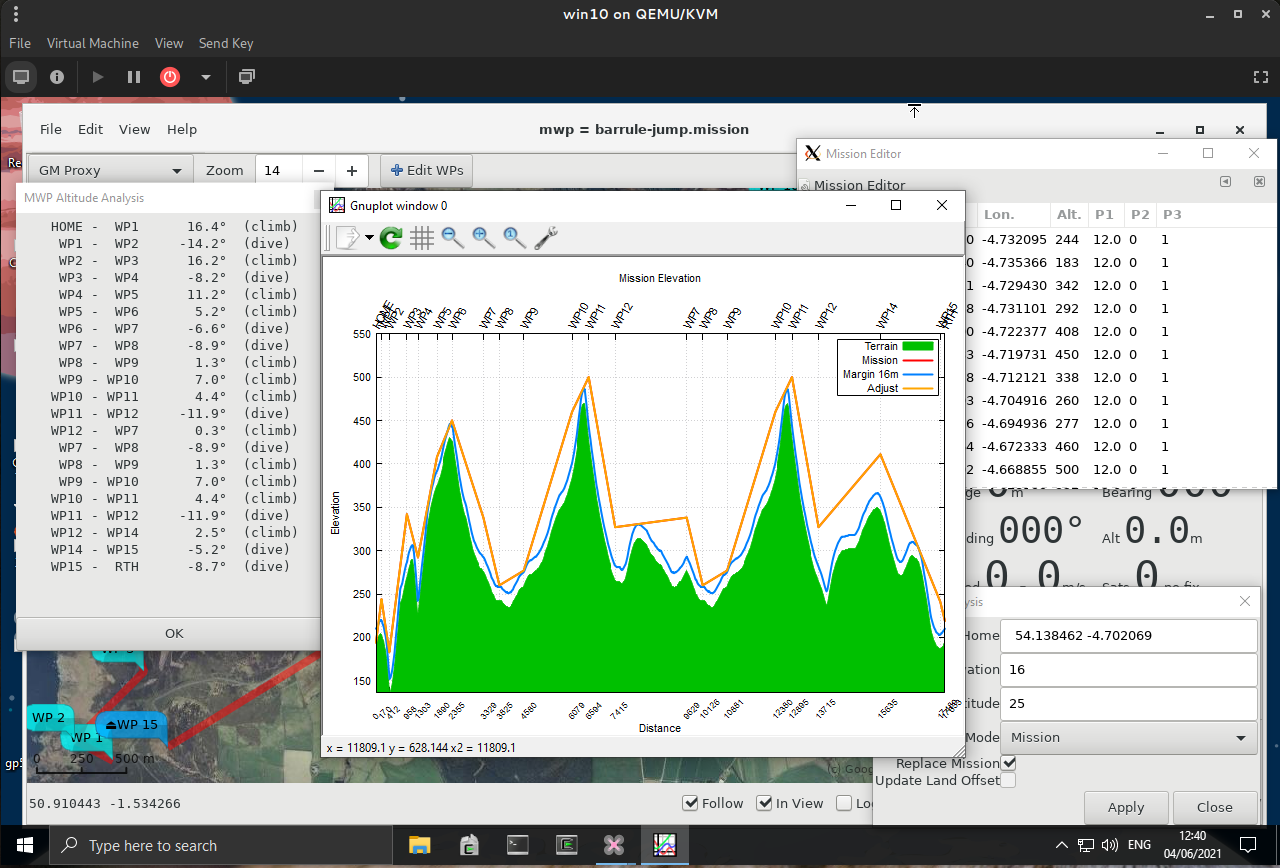Image resolution: width=1280 pixels, height=868 pixels.
Task: Open the GM Proxy map source dropdown
Action: pos(110,170)
